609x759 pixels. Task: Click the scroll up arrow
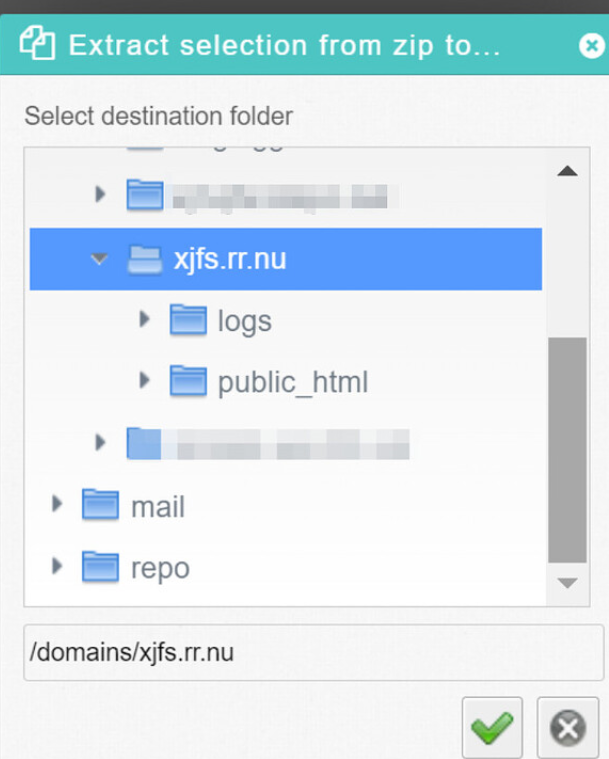coord(567,171)
